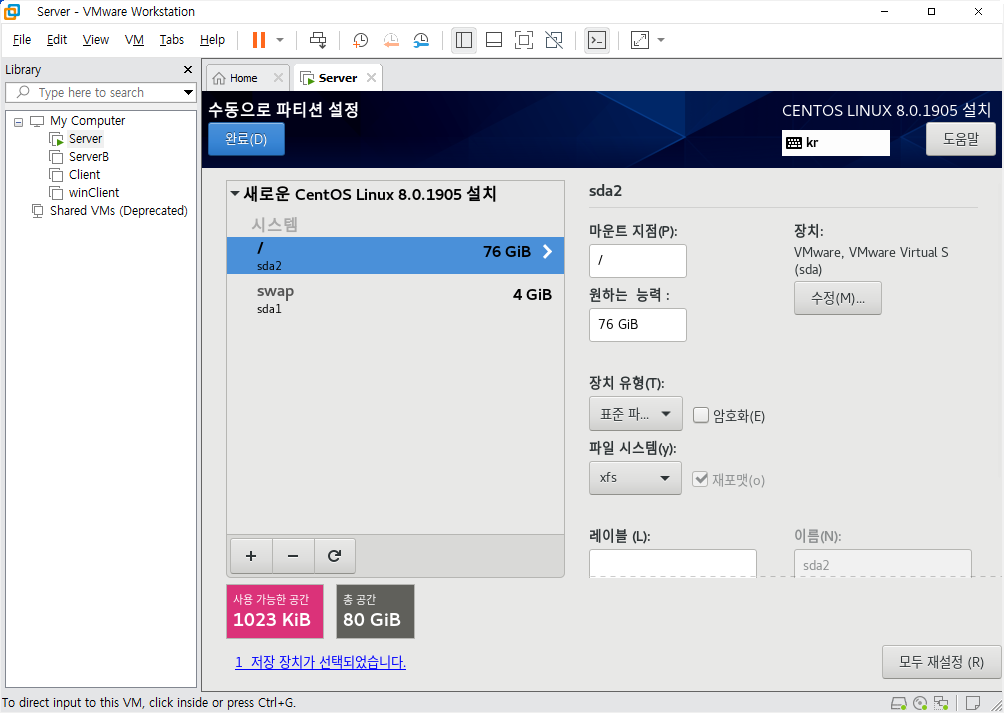Screen dimensions: 1004x713
Task: Select the swap sda1 4 GiB partition row
Action: point(395,299)
